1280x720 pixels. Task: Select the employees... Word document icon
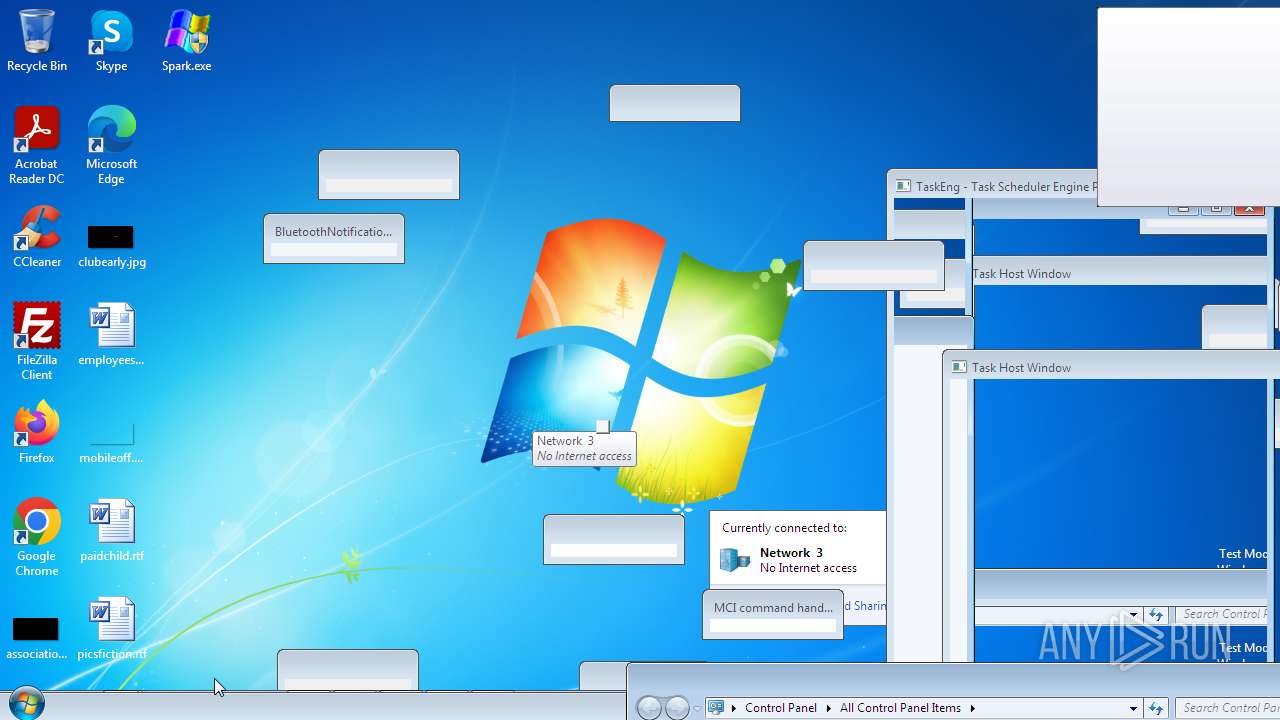coord(111,335)
